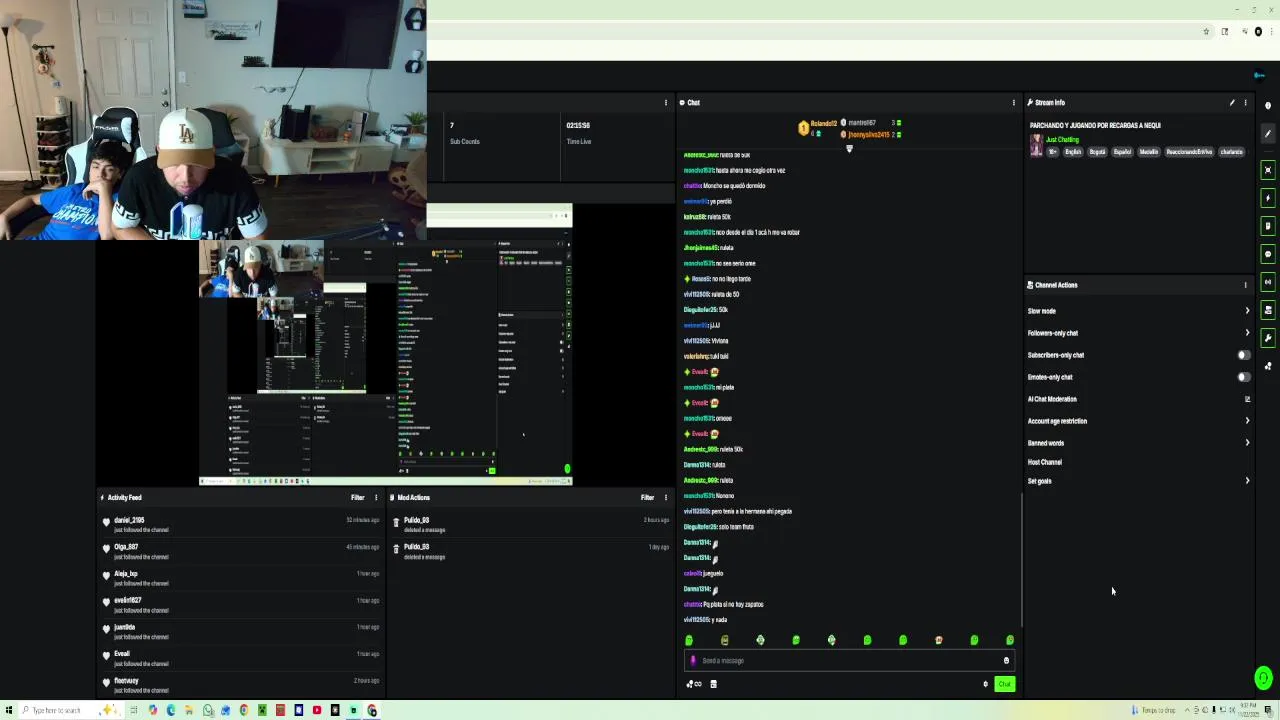The height and width of the screenshot is (720, 1280).
Task: Click the infinity points icon below message box
Action: pyautogui.click(x=694, y=684)
